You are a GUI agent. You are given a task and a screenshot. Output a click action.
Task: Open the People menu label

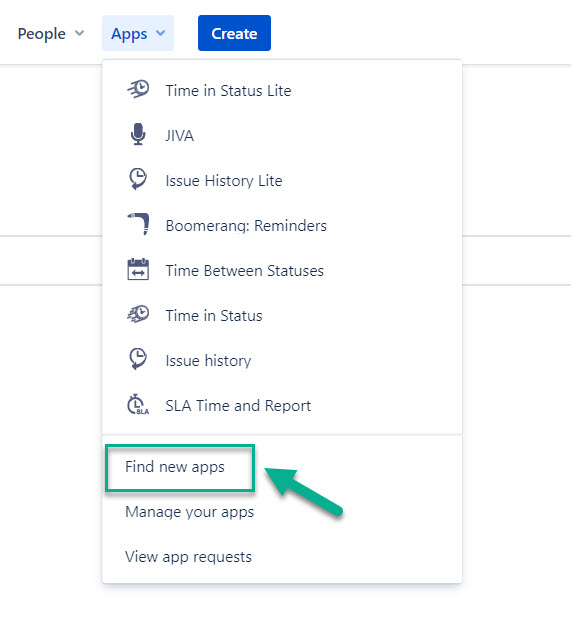[x=41, y=34]
